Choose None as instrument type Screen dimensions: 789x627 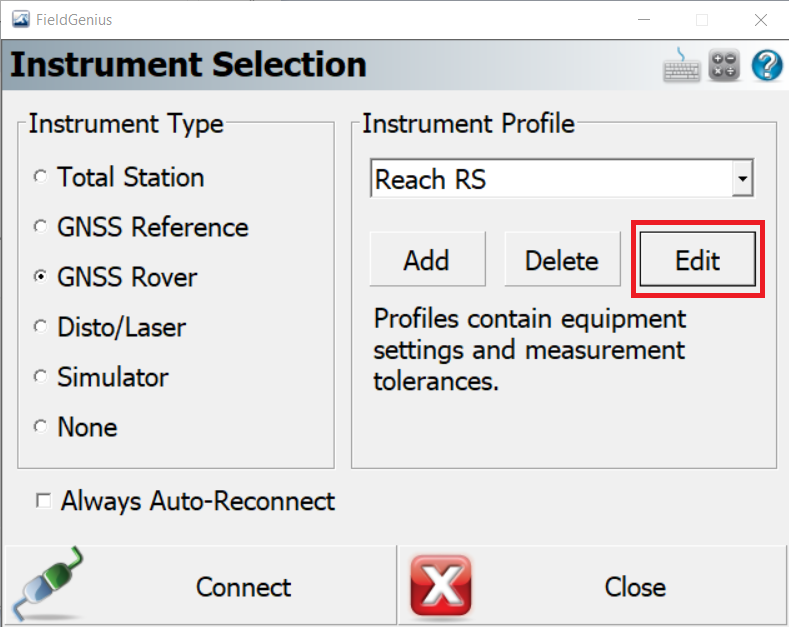[x=40, y=426]
